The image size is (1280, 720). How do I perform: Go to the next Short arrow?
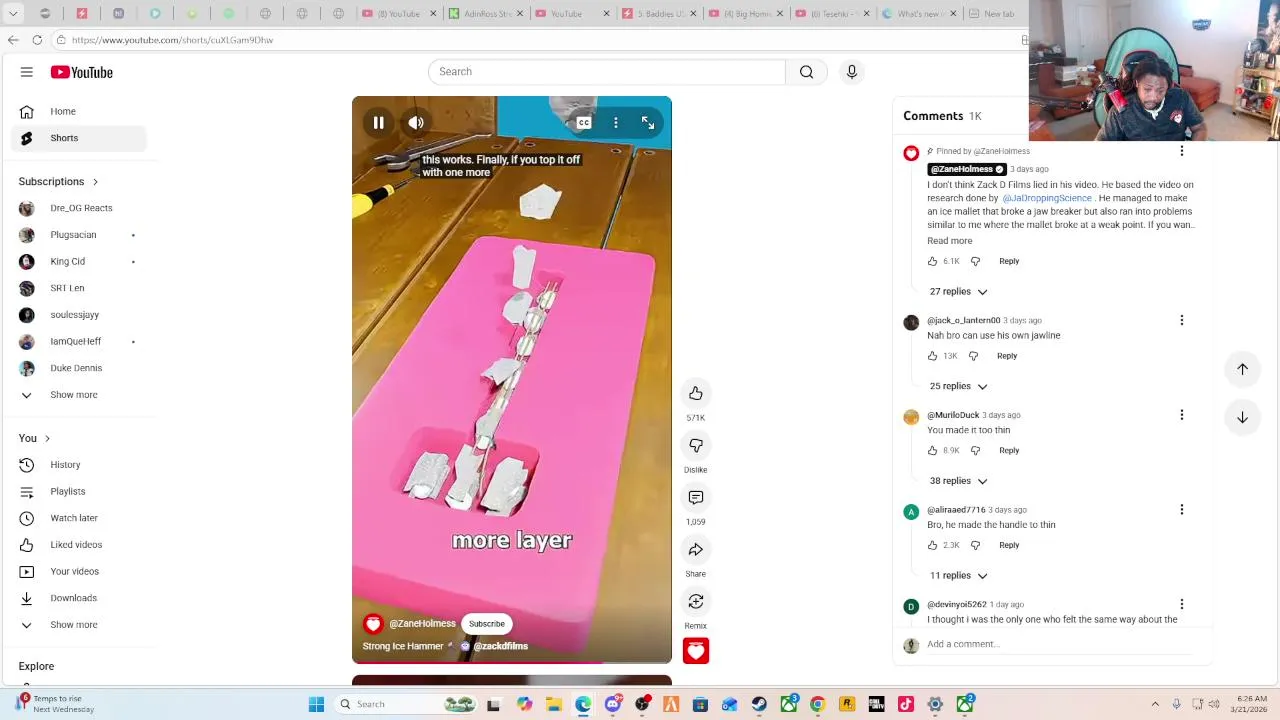1242,418
